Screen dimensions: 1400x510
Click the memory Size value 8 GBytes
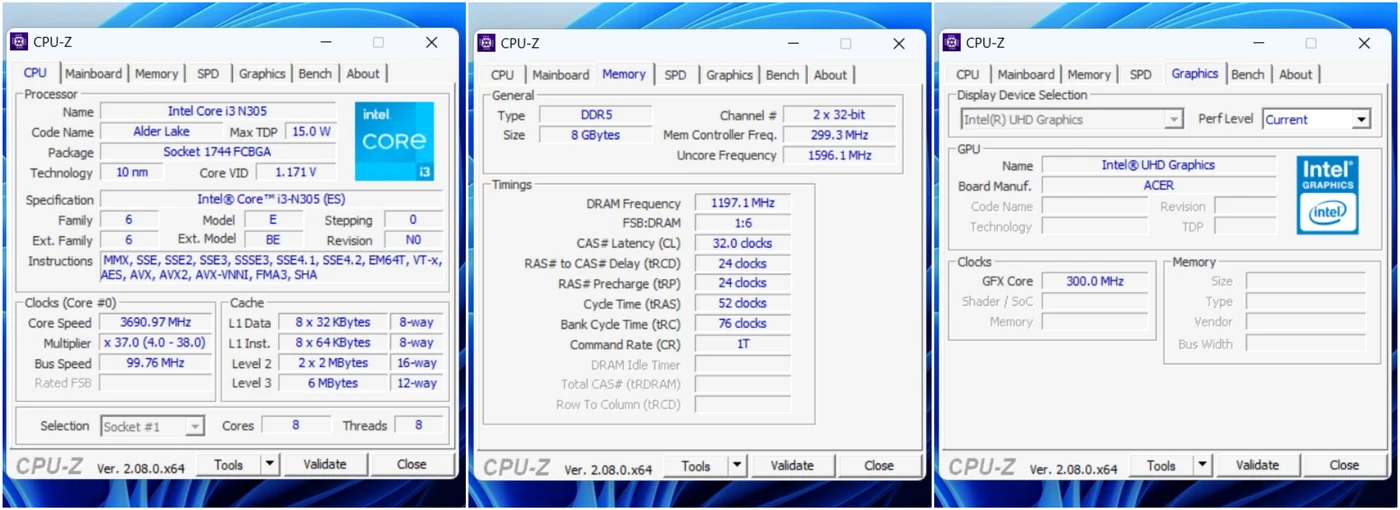coord(596,135)
